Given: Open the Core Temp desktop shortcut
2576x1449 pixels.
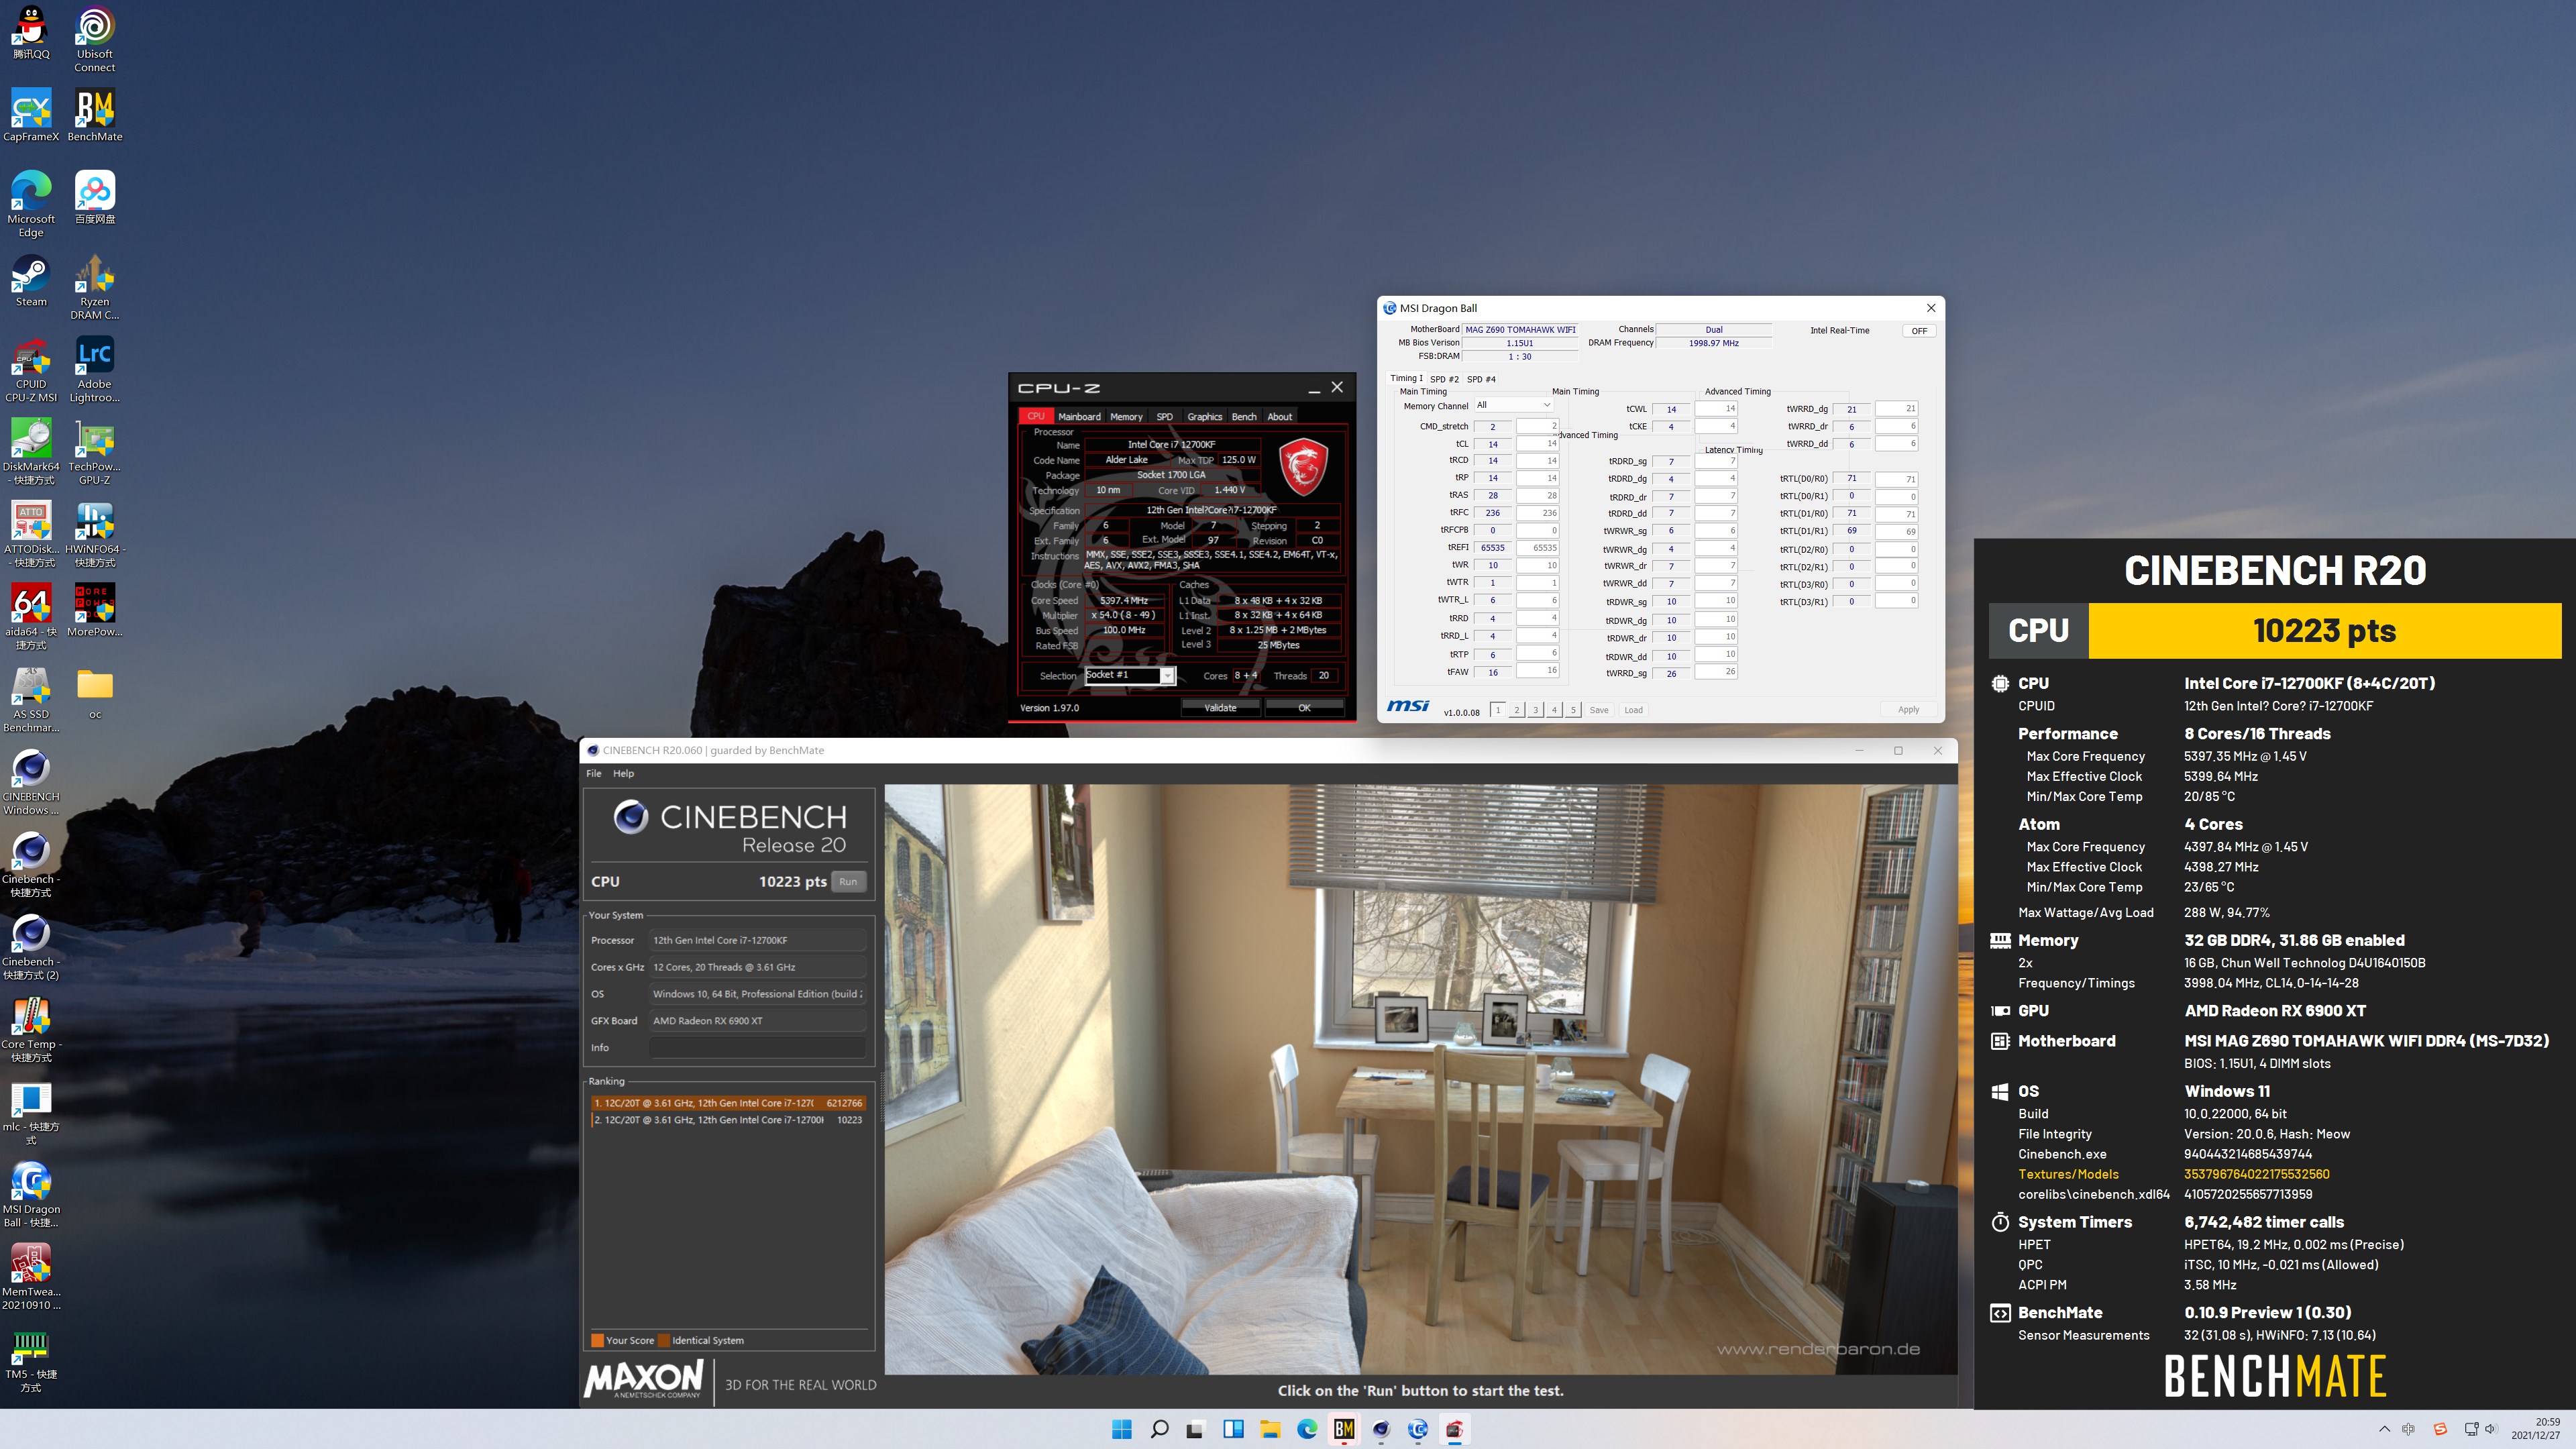Looking at the screenshot, I should [x=31, y=1029].
